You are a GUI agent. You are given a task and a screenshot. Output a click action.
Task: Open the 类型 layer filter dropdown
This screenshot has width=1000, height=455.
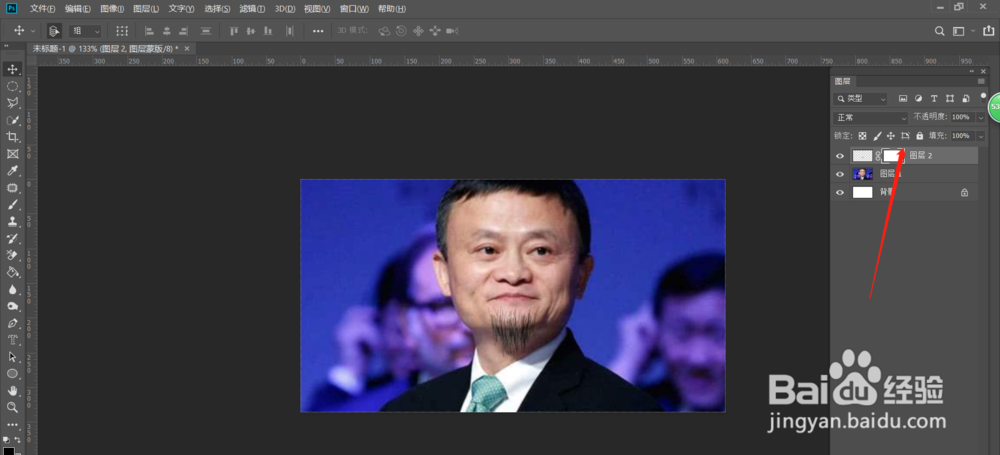(x=860, y=99)
